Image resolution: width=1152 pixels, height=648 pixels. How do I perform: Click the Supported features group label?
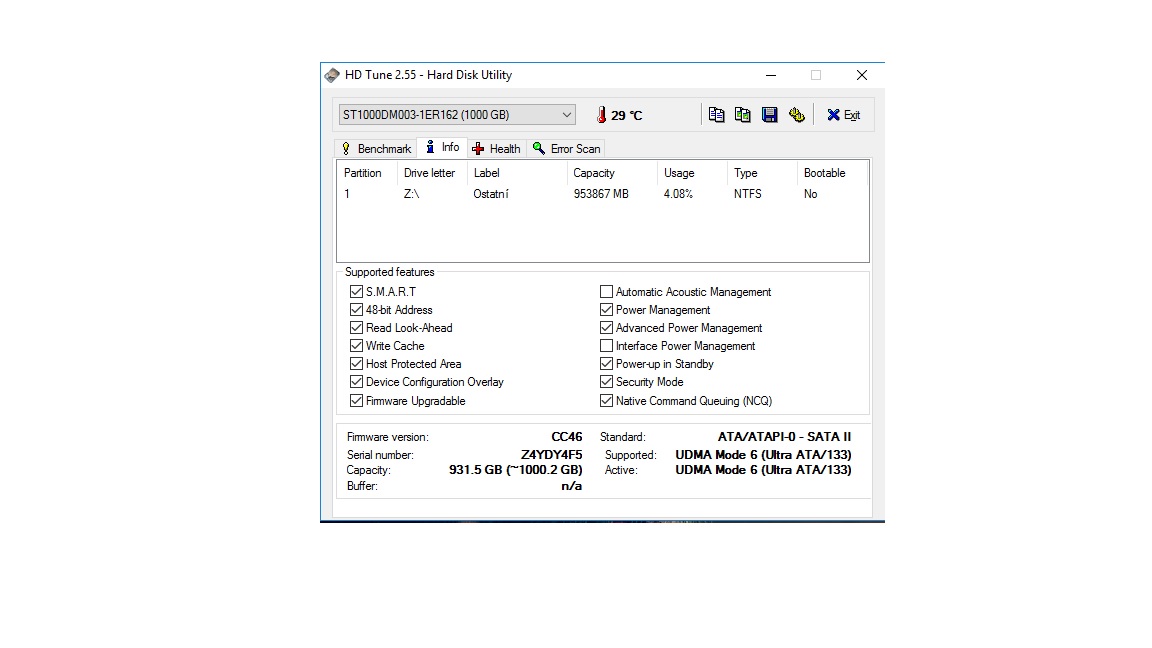[x=389, y=272]
